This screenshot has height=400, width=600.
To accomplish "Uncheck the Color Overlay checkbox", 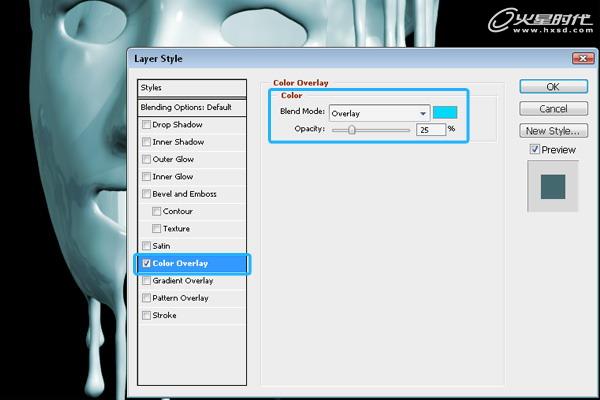I will tap(146, 264).
